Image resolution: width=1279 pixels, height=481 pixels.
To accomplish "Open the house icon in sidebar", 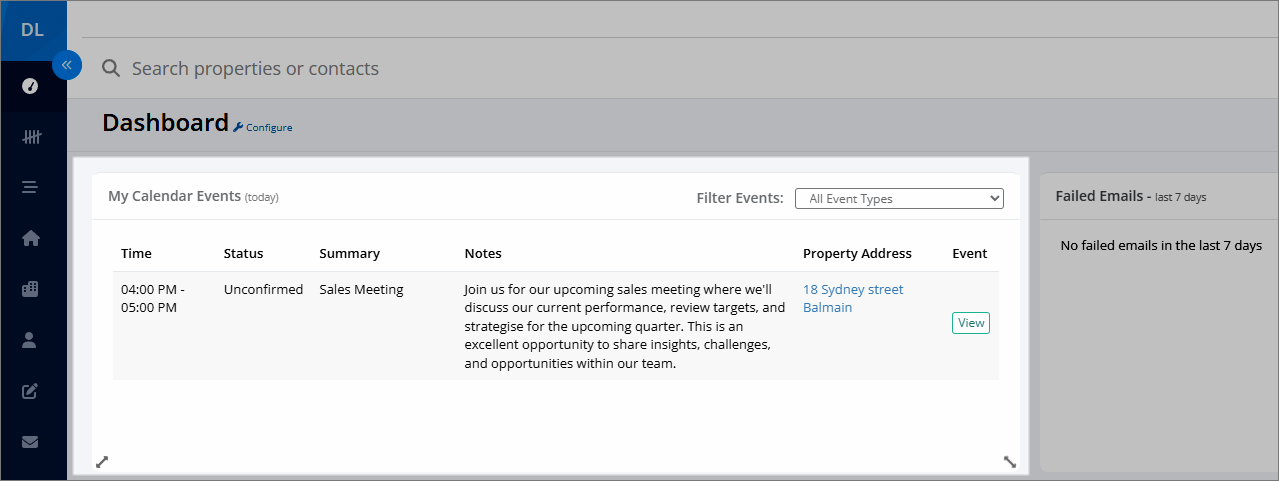I will point(30,238).
